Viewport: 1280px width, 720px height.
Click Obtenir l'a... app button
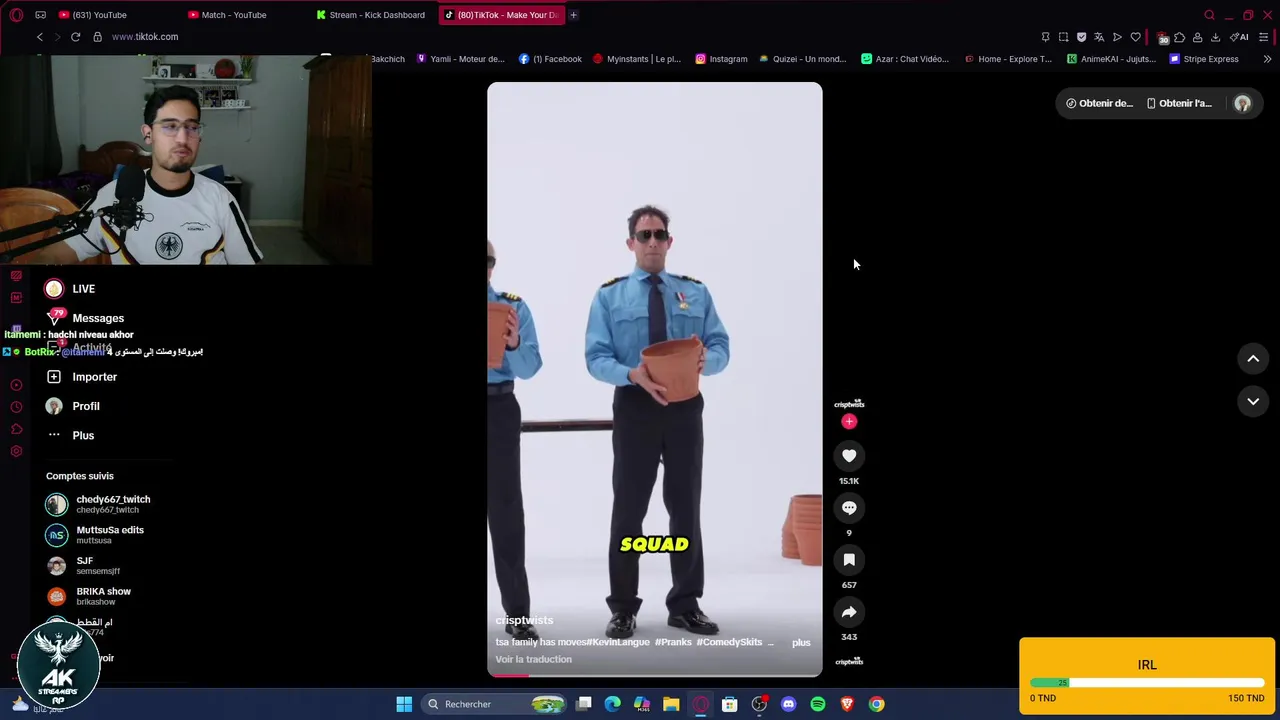pyautogui.click(x=1179, y=103)
